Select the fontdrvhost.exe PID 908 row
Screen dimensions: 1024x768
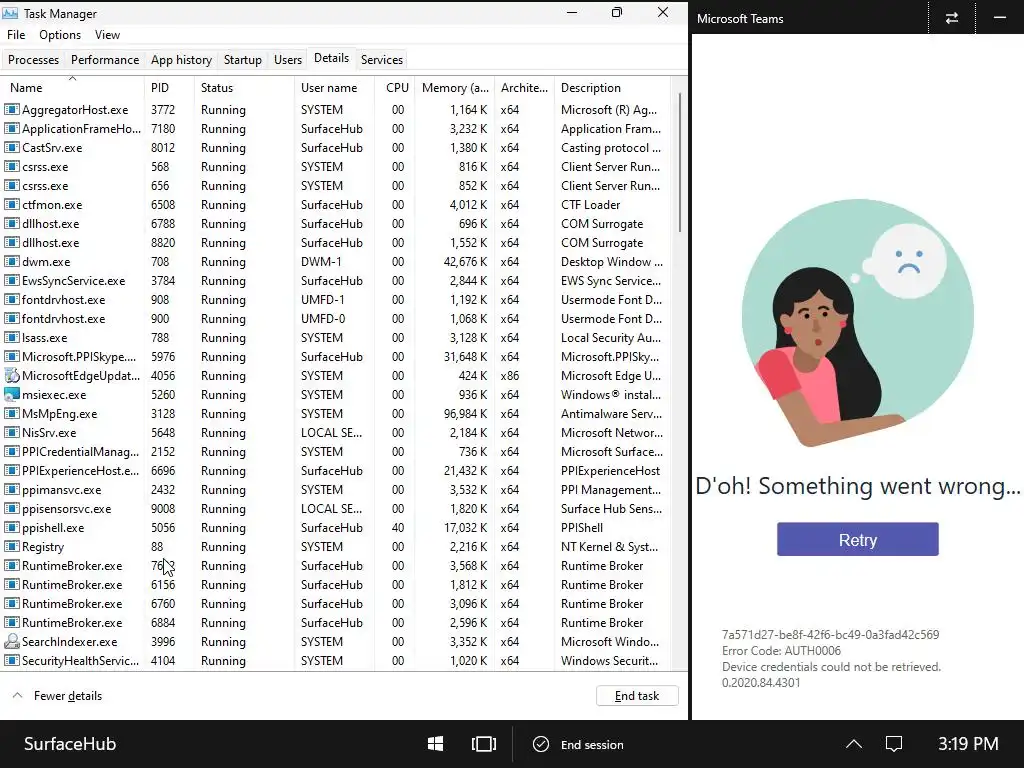point(336,300)
